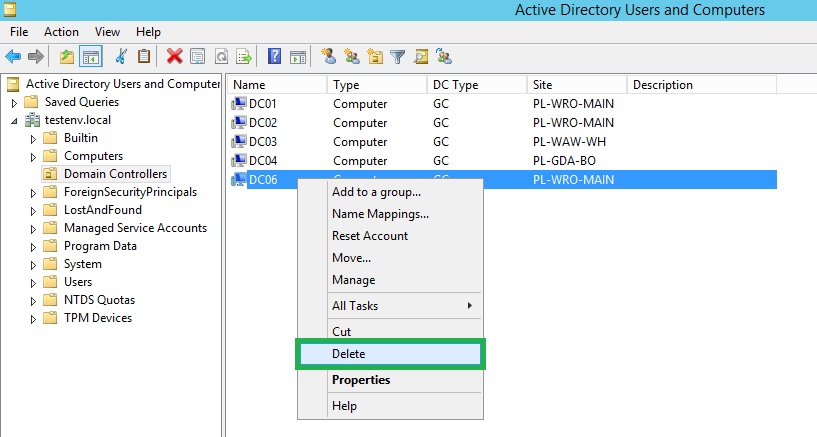Select Reset Account in context menu
This screenshot has height=437, width=817.
(390, 235)
